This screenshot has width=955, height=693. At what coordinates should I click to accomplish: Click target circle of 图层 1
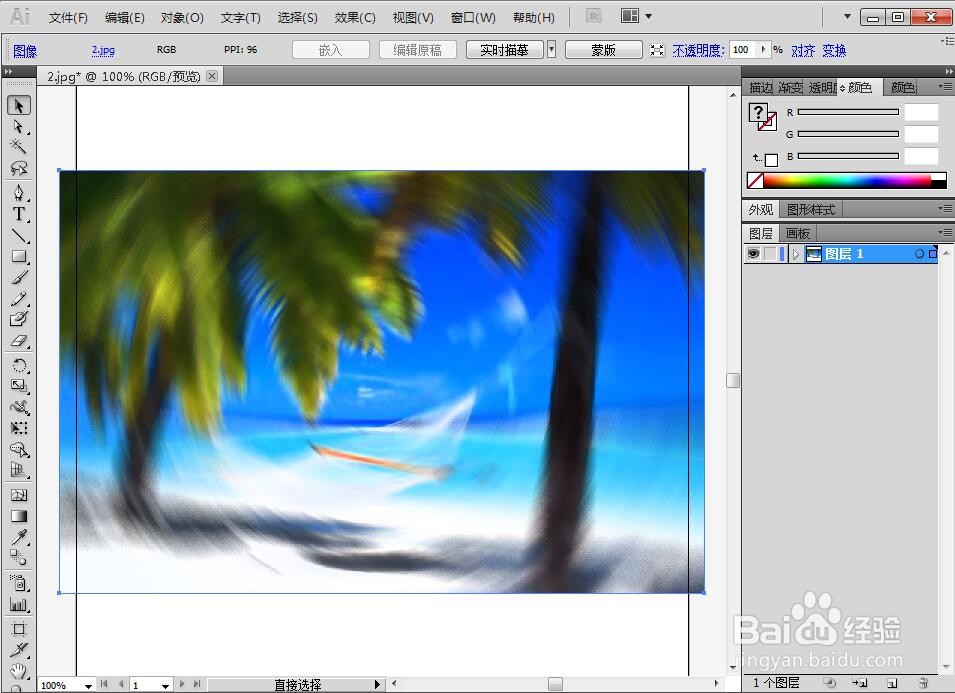(x=920, y=254)
